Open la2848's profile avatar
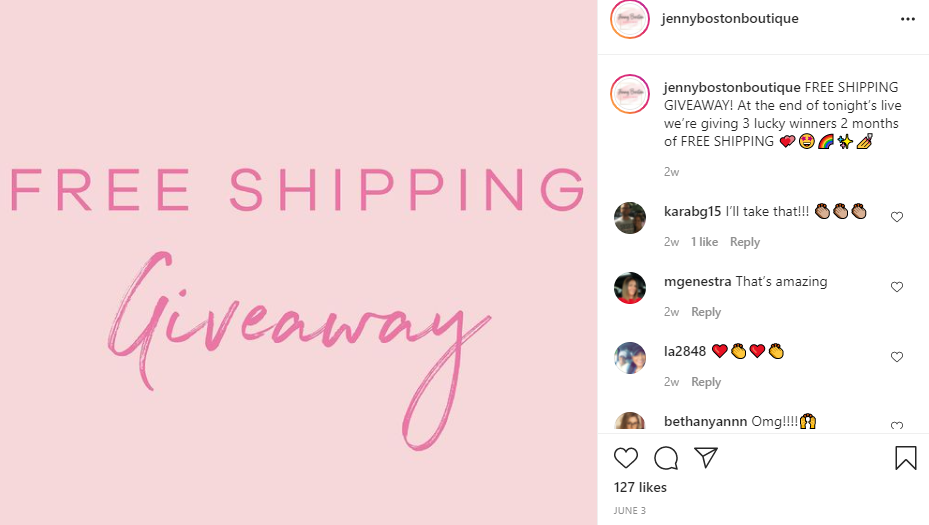 (630, 358)
